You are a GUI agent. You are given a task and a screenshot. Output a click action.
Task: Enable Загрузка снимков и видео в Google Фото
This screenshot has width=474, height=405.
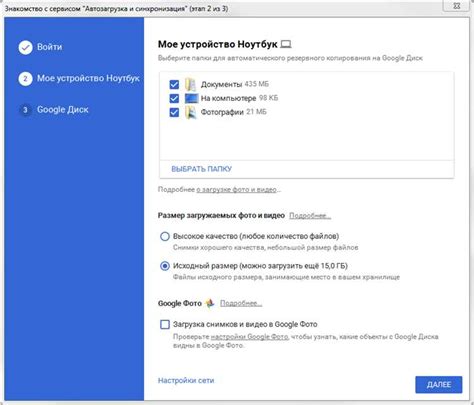165,324
